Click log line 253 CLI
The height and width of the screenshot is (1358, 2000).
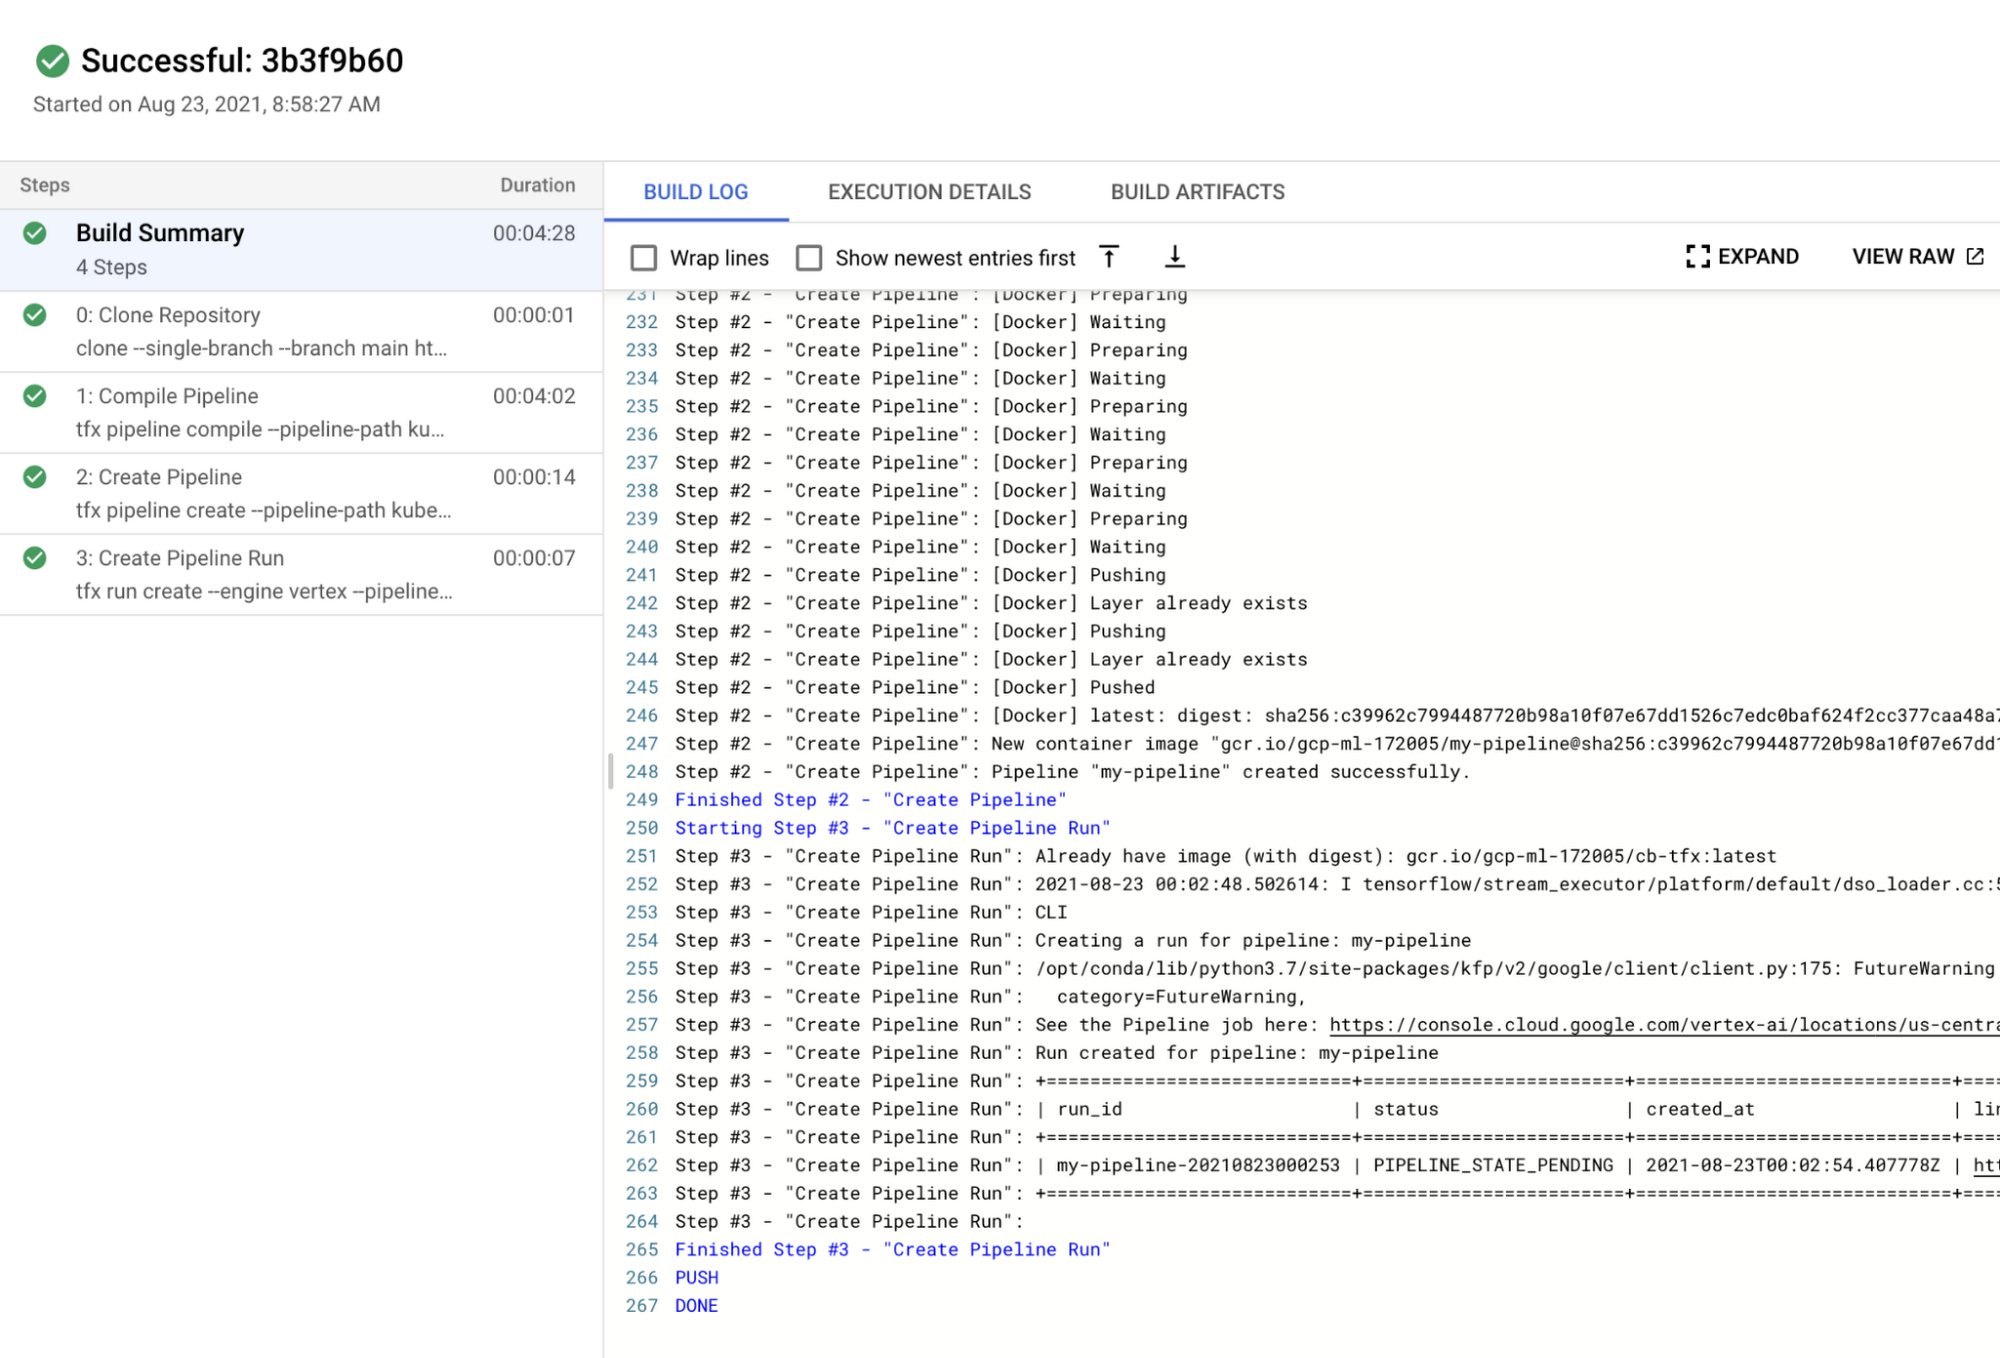pos(870,913)
